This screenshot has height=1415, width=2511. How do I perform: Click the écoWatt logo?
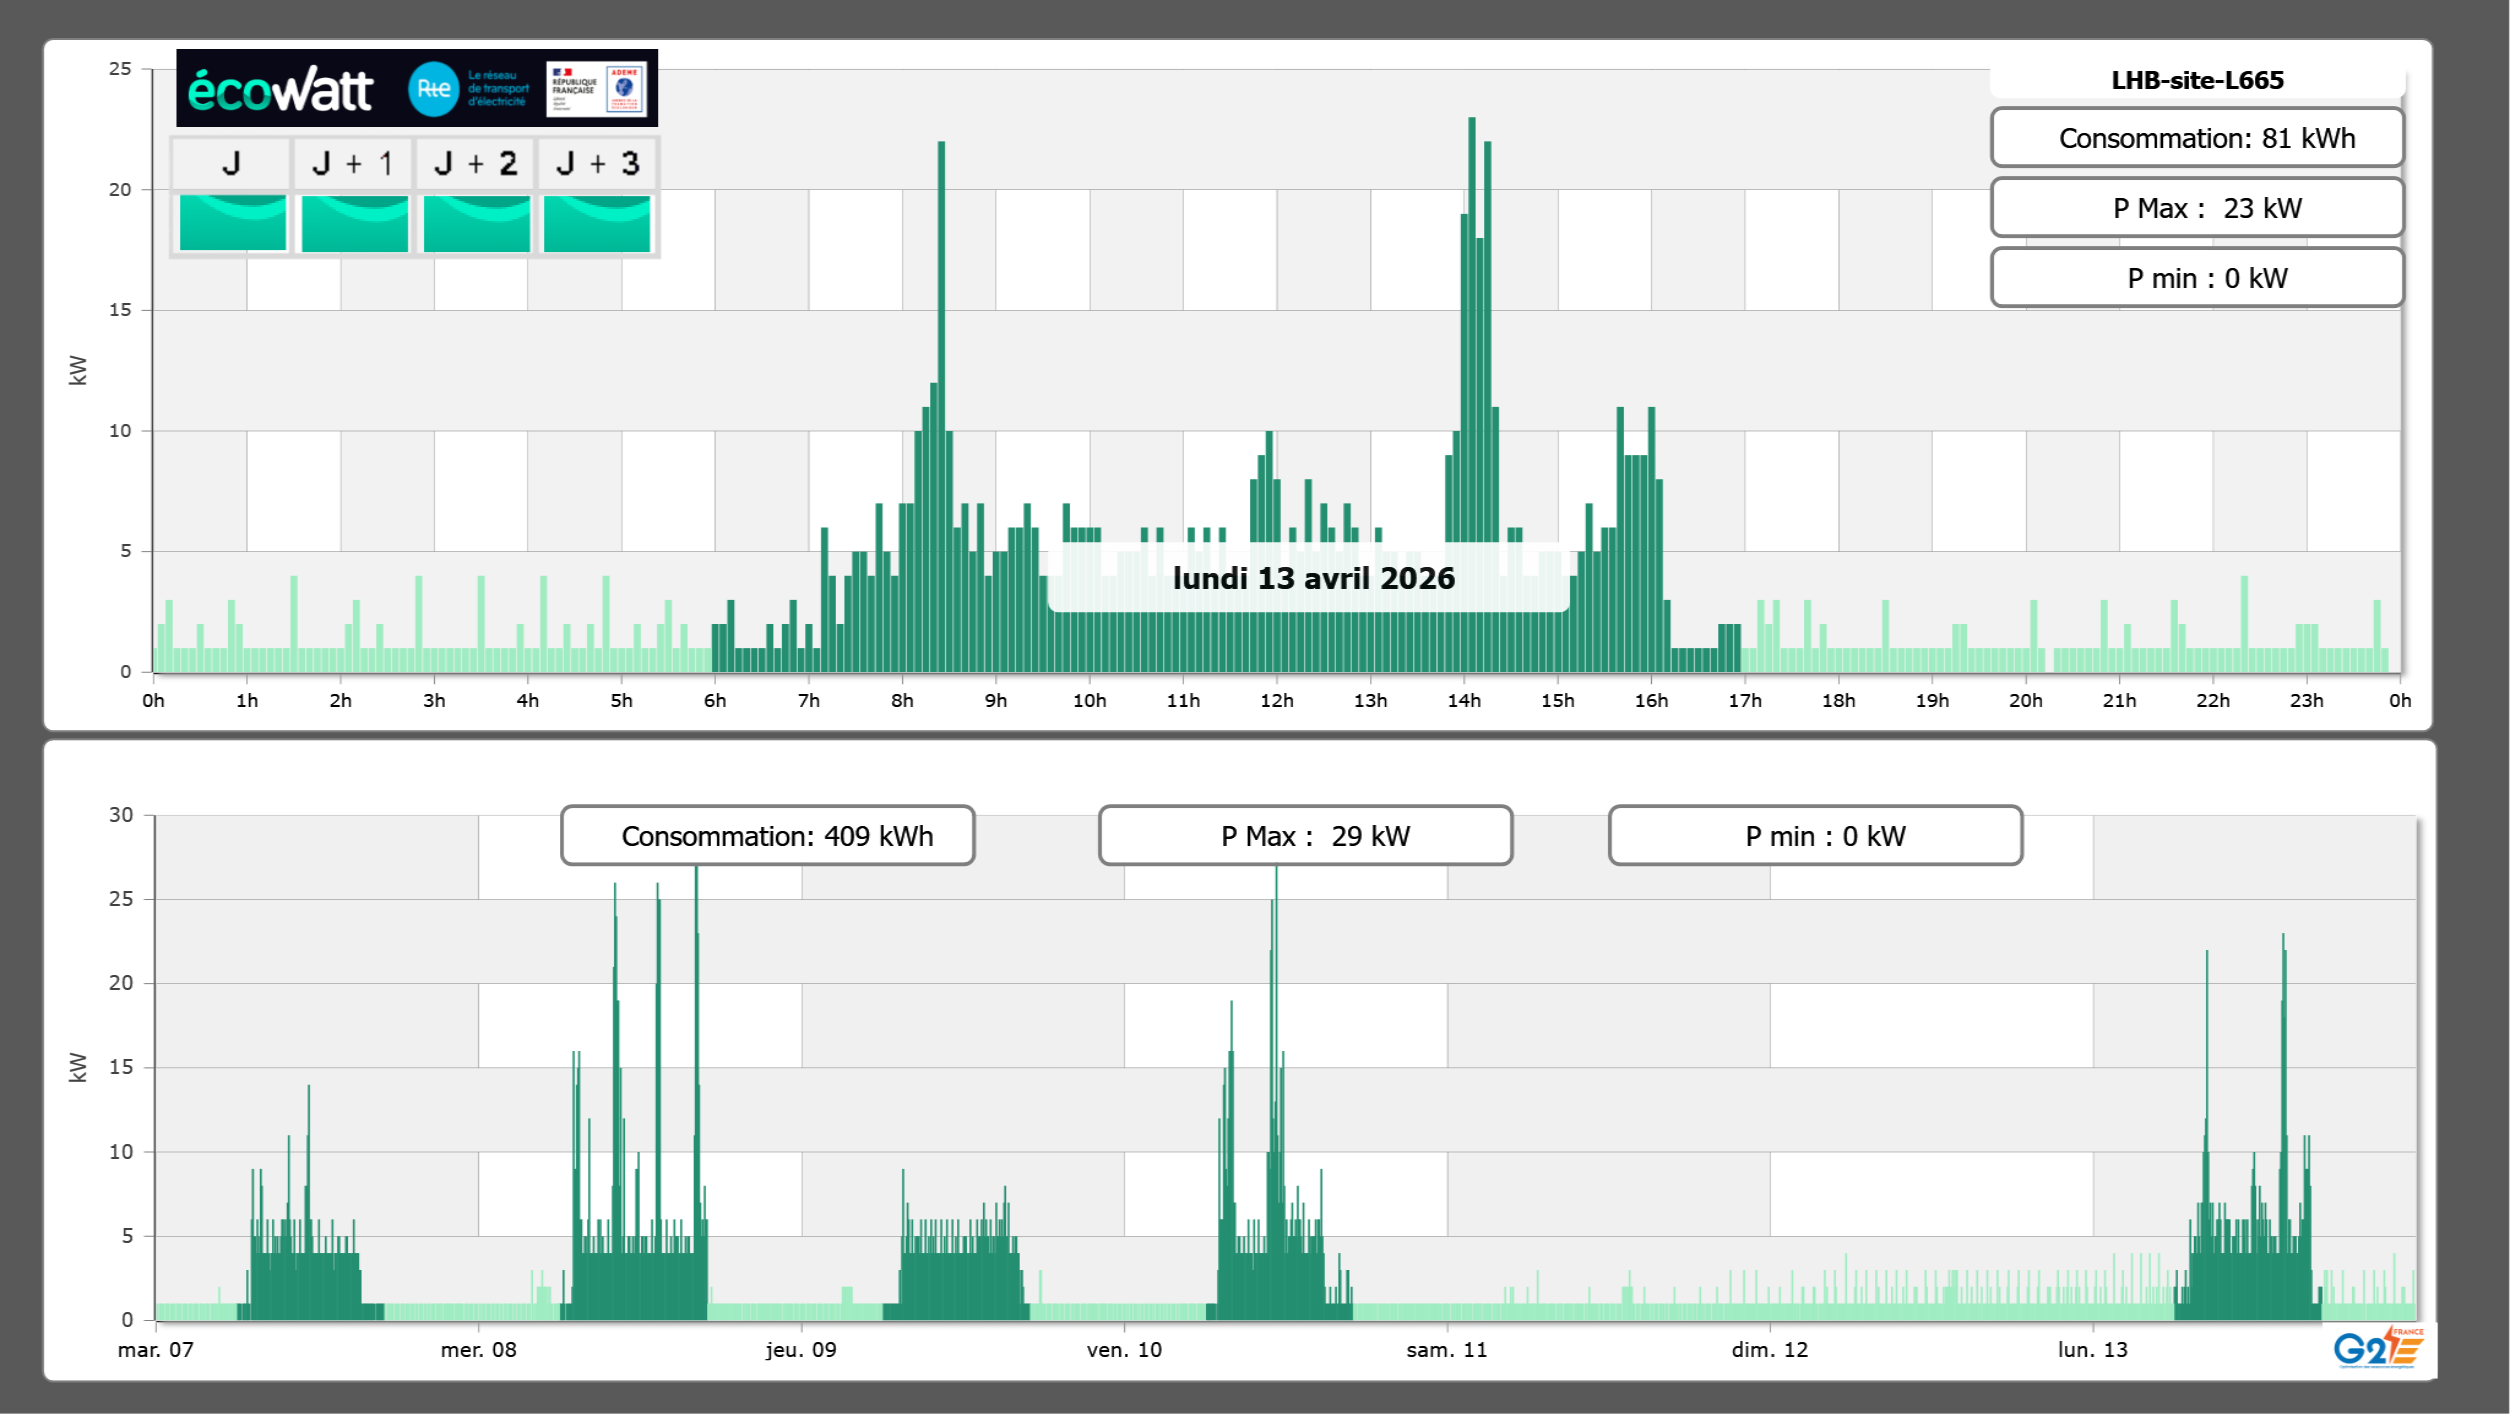point(280,90)
